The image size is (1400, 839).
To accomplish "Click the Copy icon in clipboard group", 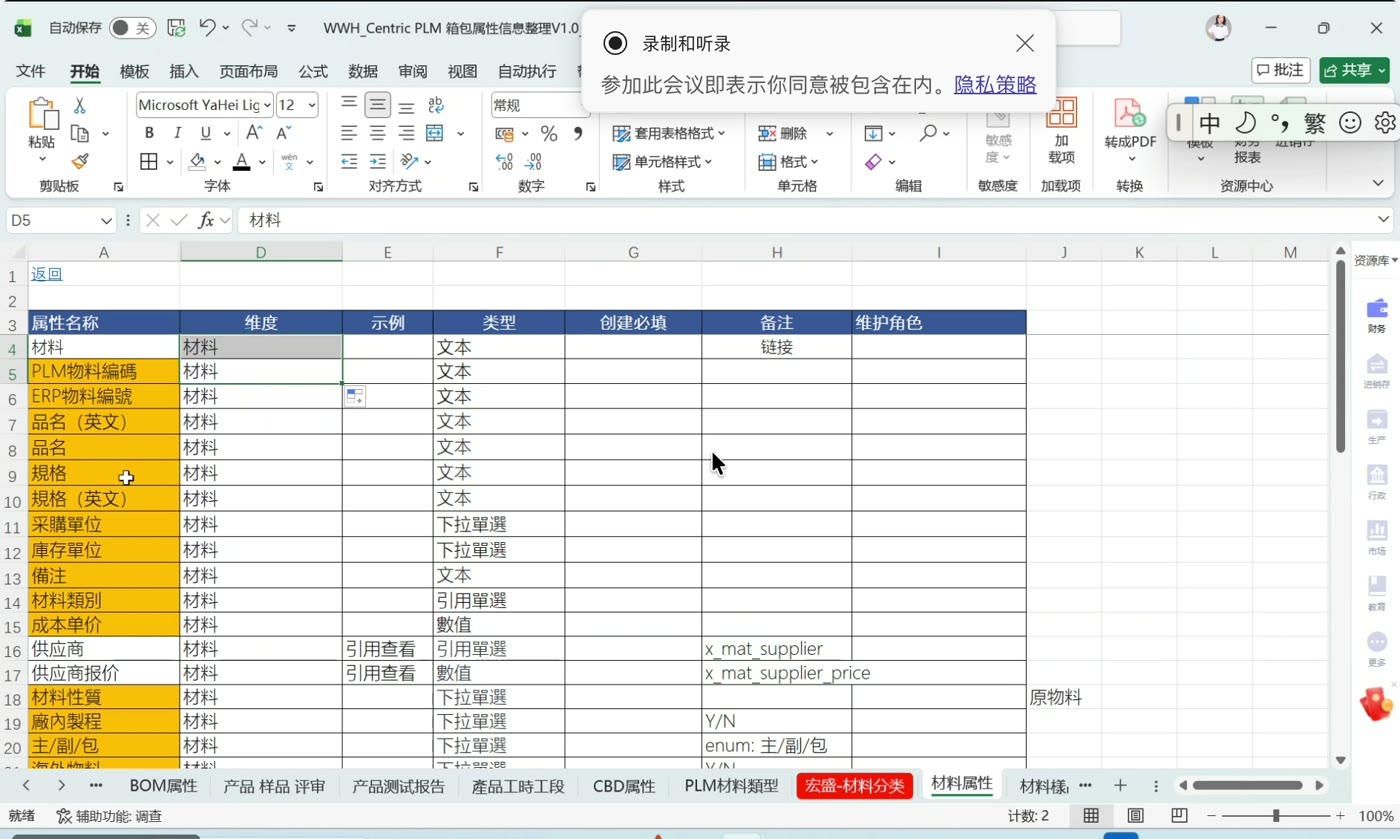I will pos(80,134).
